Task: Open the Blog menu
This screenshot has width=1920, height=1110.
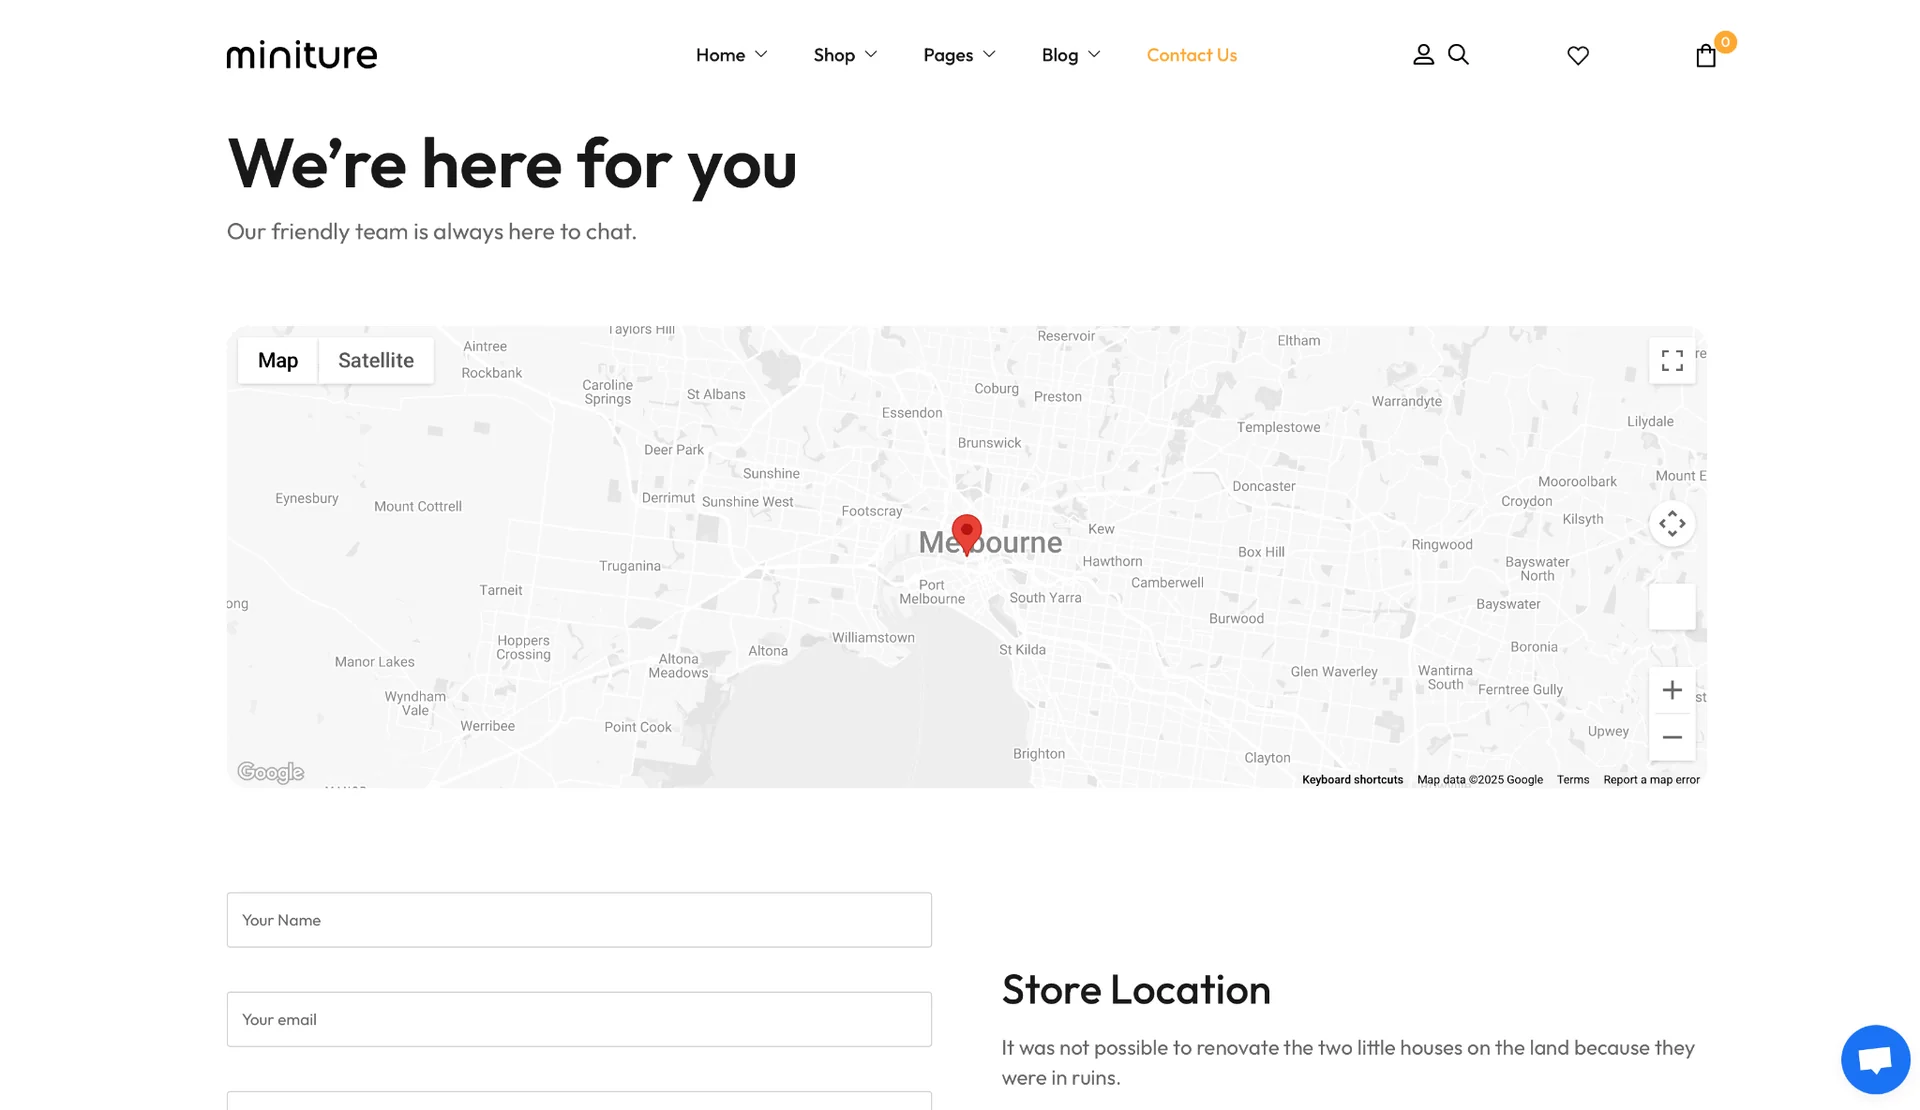Action: [x=1070, y=55]
